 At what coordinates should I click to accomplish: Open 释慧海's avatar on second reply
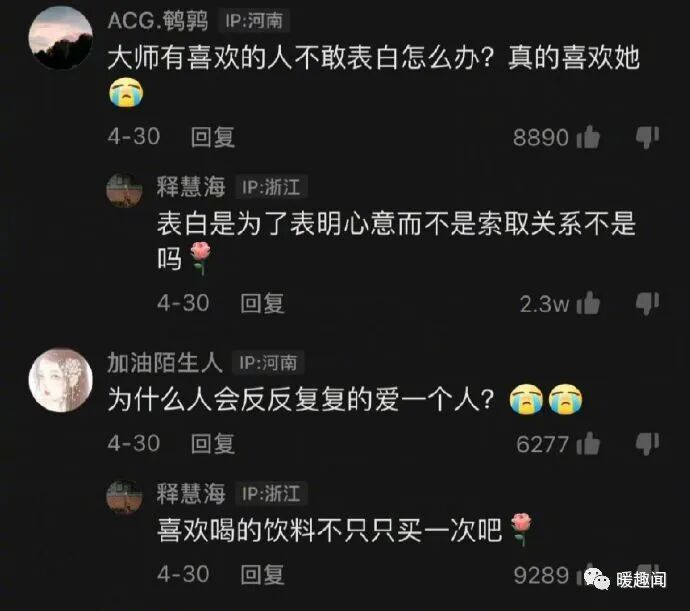(x=125, y=497)
